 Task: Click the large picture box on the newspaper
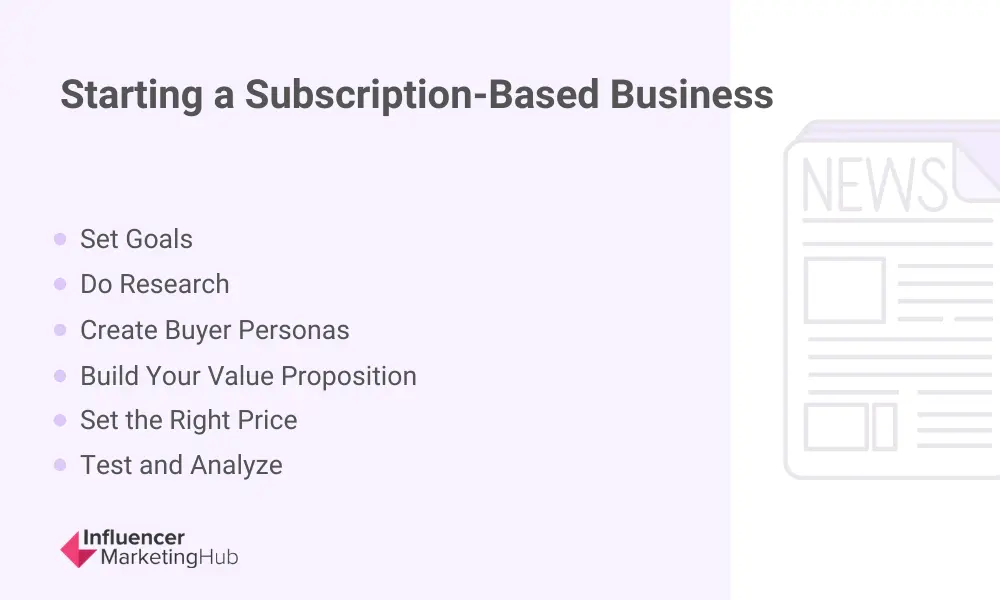pyautogui.click(x=845, y=290)
